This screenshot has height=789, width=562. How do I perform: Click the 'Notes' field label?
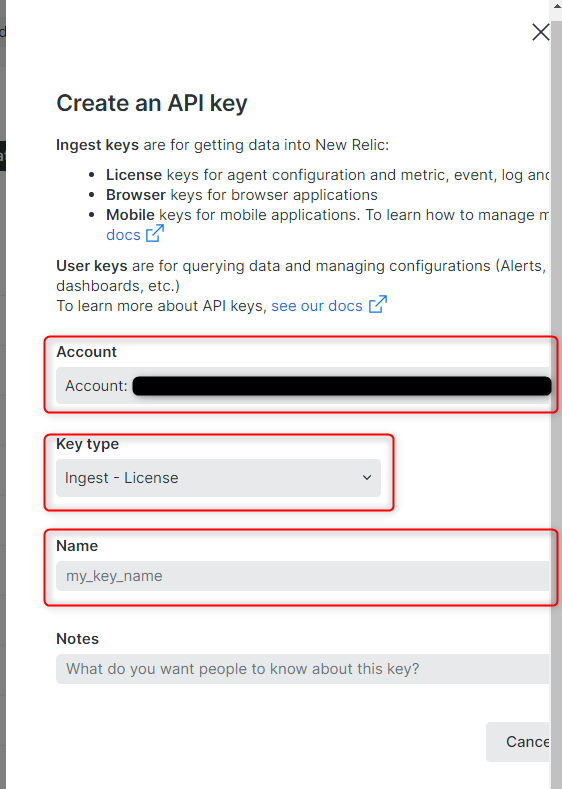click(77, 639)
